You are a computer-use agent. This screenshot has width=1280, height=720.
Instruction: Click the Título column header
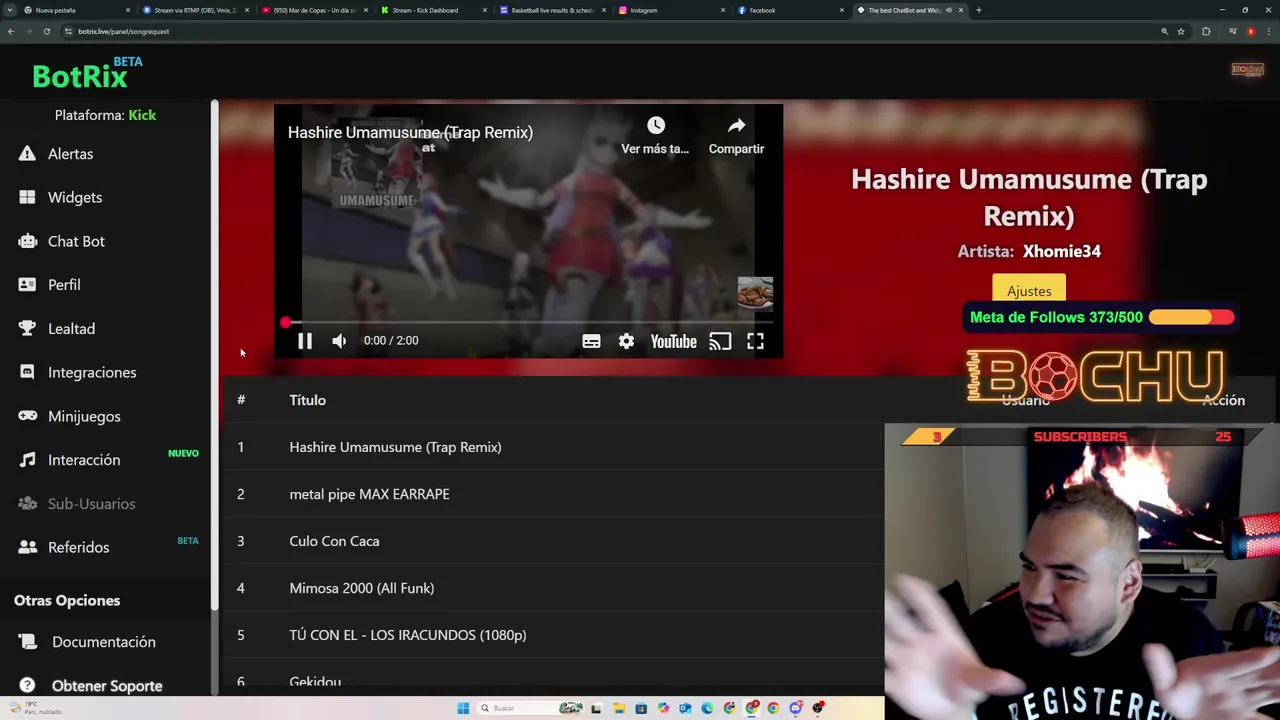(307, 400)
